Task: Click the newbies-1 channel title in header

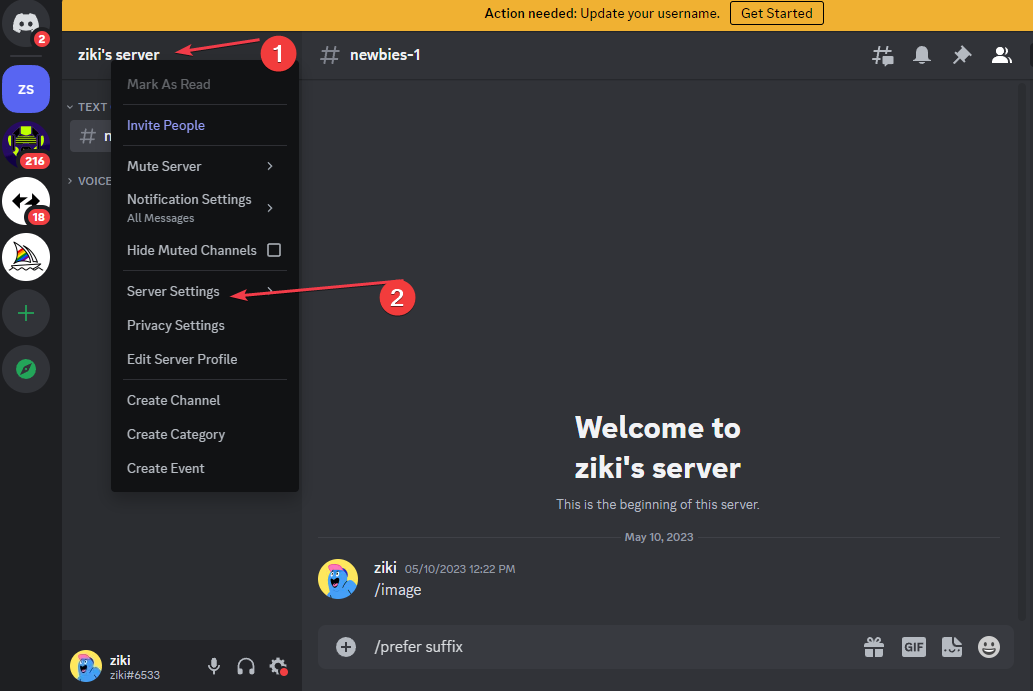Action: tap(385, 55)
